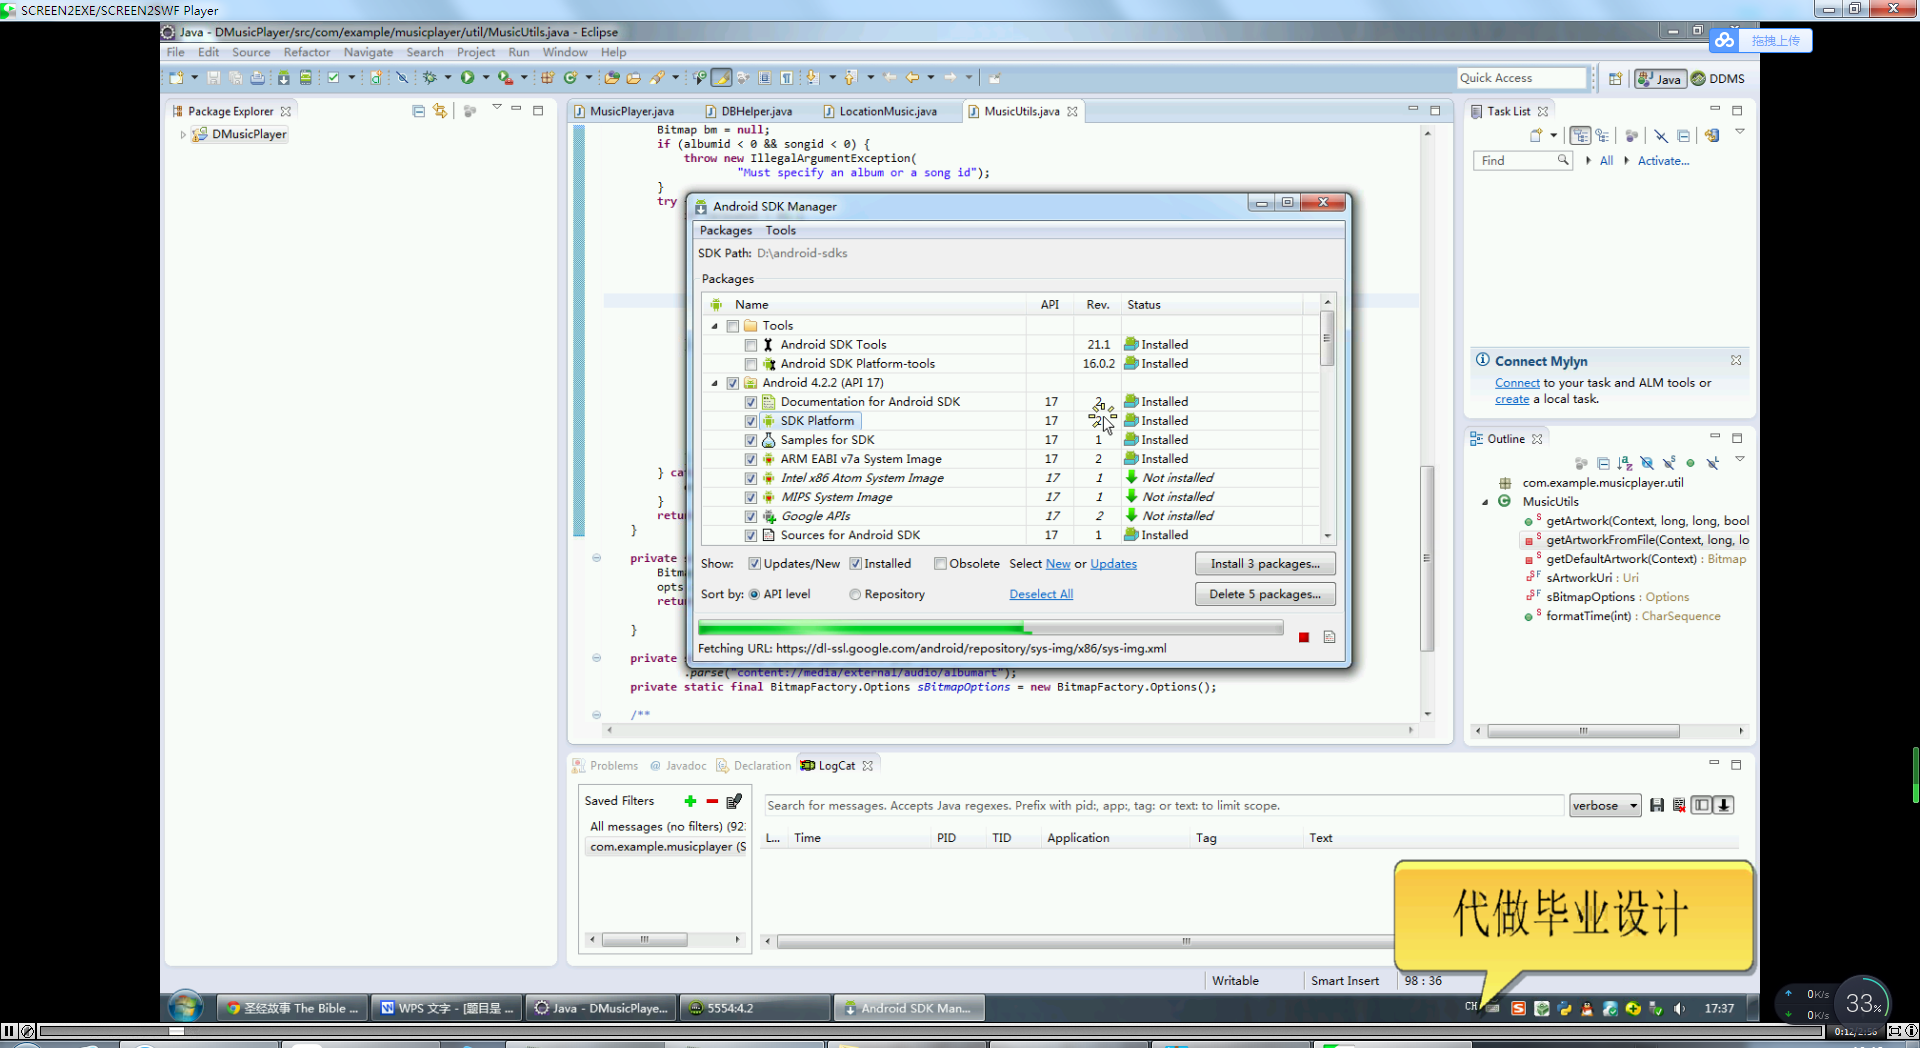Click the Open Perspective icon
This screenshot has height=1048, width=1920.
1615,78
